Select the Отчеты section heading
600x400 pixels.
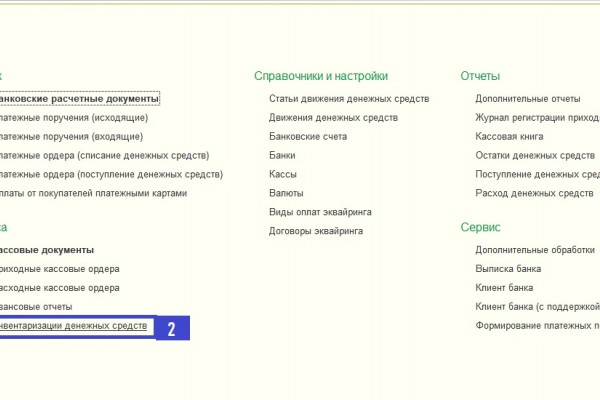coord(480,76)
